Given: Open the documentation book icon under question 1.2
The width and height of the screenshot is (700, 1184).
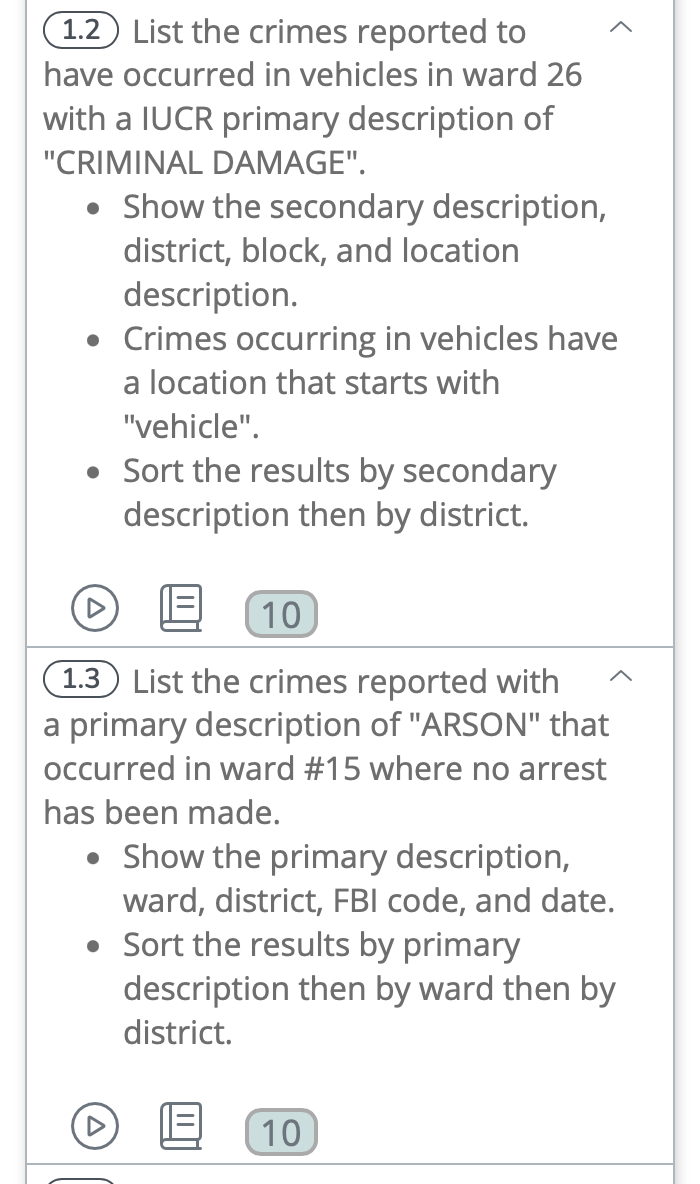Looking at the screenshot, I should tap(181, 608).
